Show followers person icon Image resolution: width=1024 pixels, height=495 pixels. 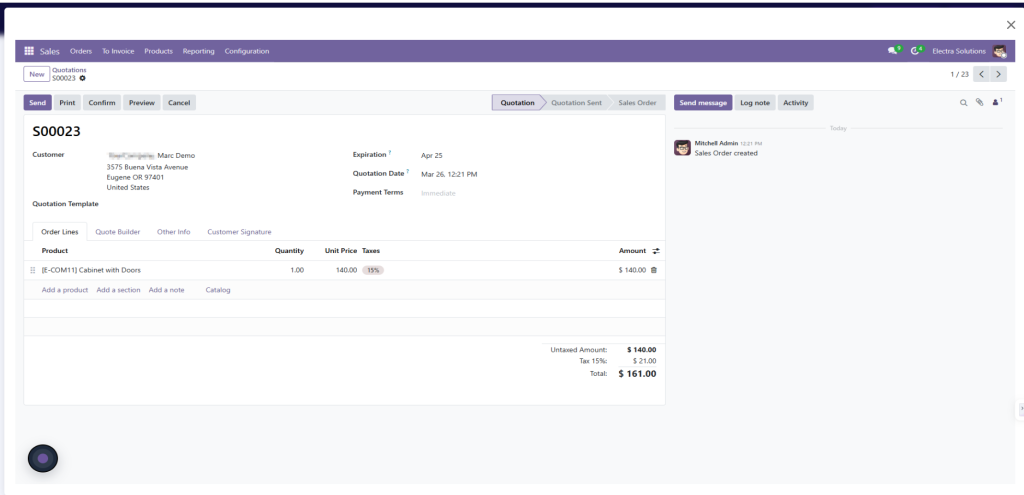click(997, 102)
